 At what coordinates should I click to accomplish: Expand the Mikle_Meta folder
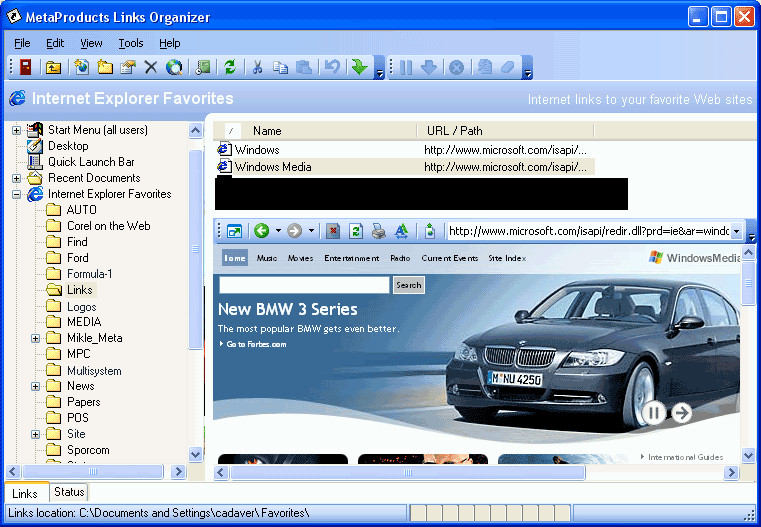[x=35, y=338]
